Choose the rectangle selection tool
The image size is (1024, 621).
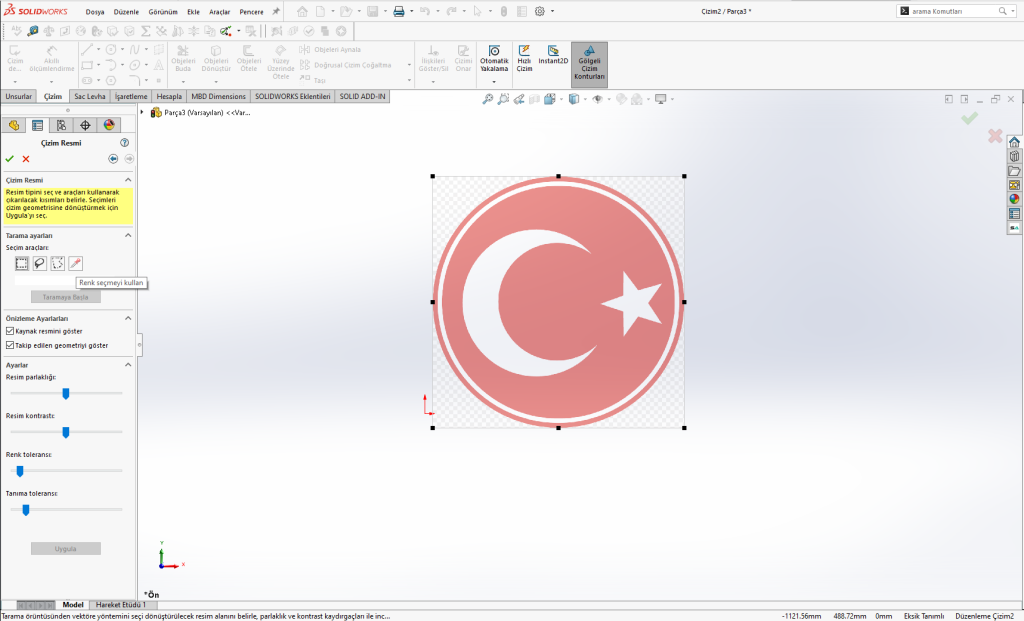coord(22,263)
